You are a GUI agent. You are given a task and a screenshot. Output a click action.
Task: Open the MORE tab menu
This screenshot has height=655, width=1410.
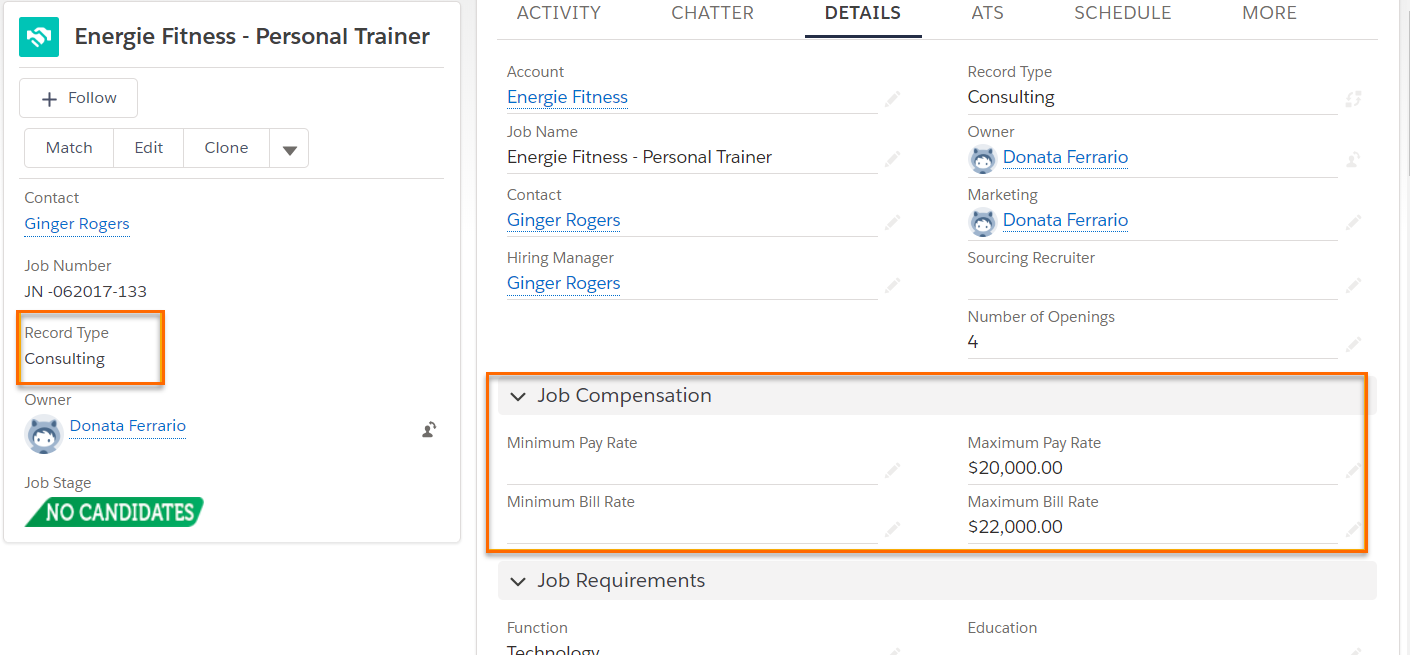(1269, 13)
